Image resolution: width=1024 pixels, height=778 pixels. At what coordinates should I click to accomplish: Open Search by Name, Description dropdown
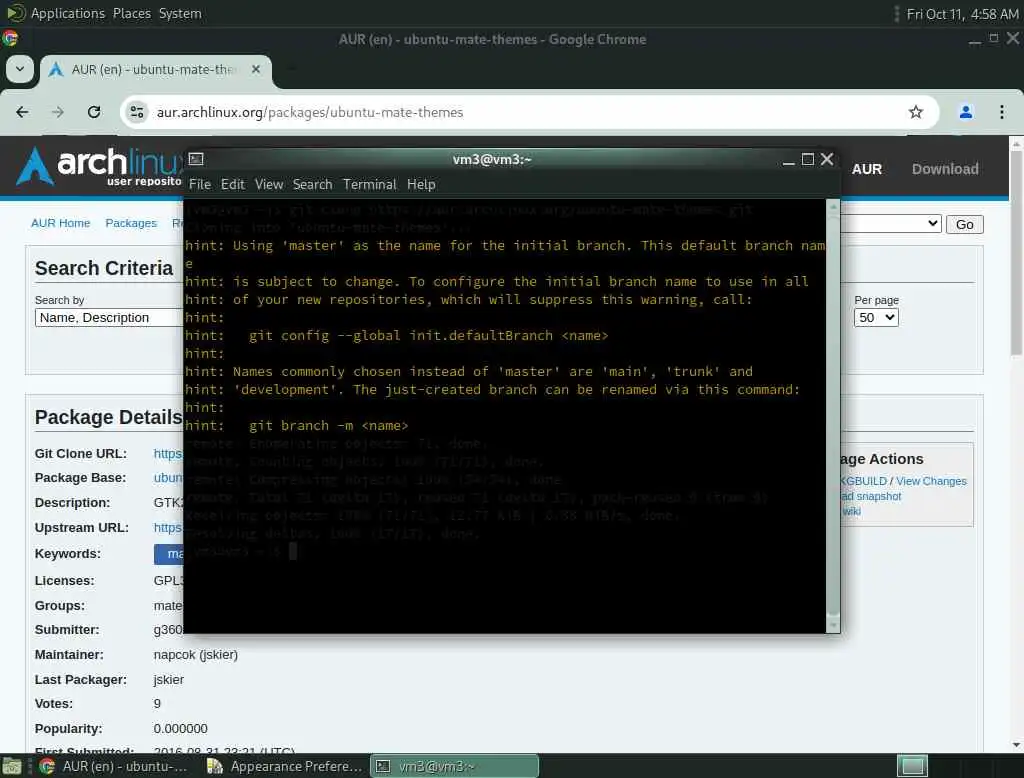(x=109, y=317)
